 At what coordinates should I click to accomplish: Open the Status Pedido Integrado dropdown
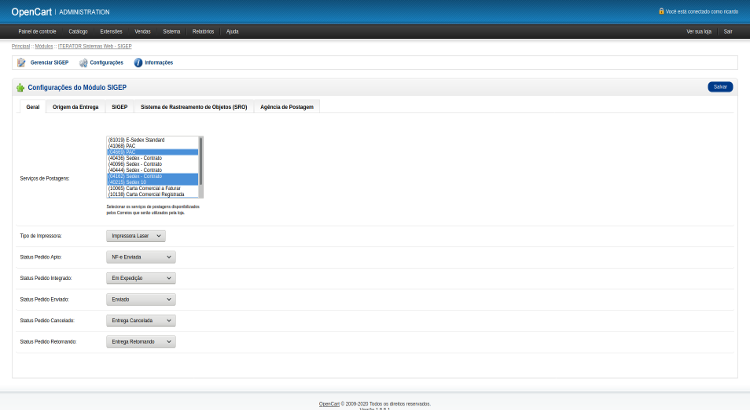(141, 278)
